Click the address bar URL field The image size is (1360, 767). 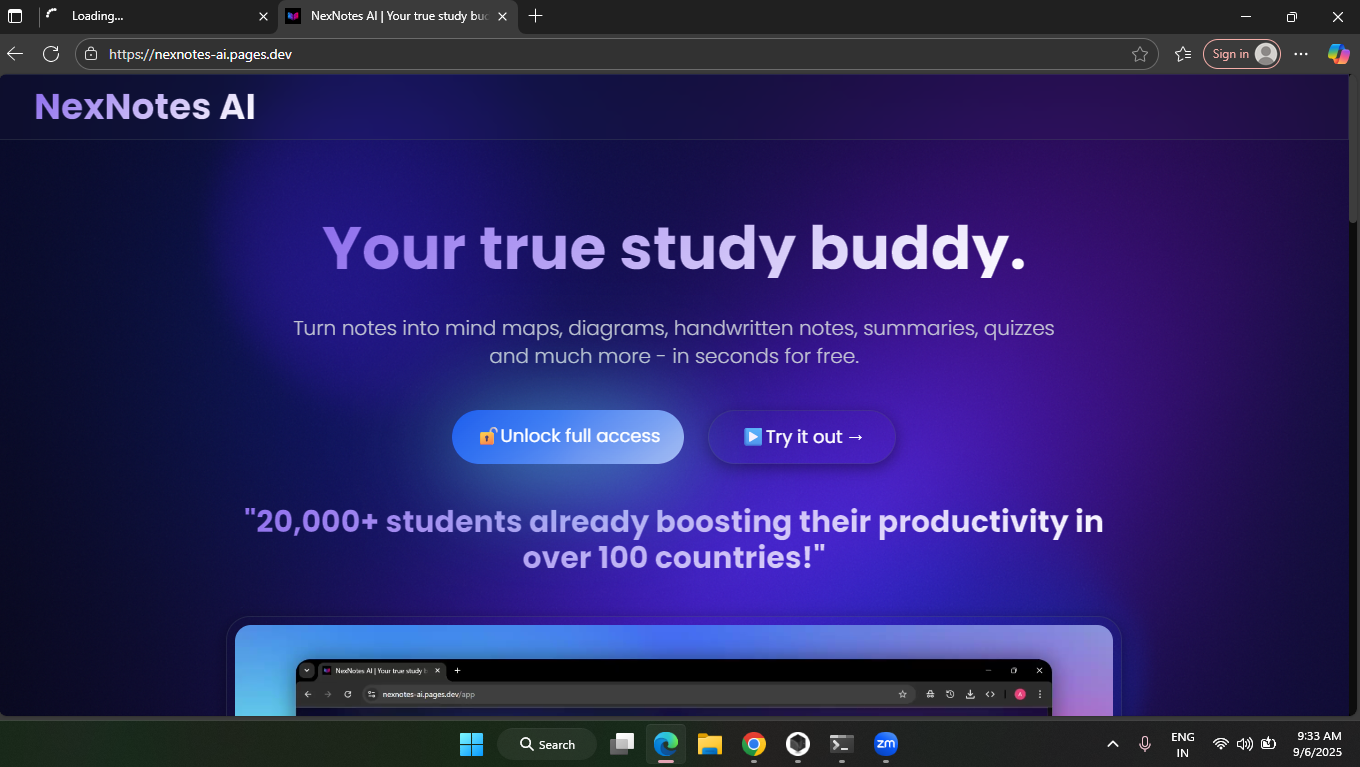(x=616, y=54)
